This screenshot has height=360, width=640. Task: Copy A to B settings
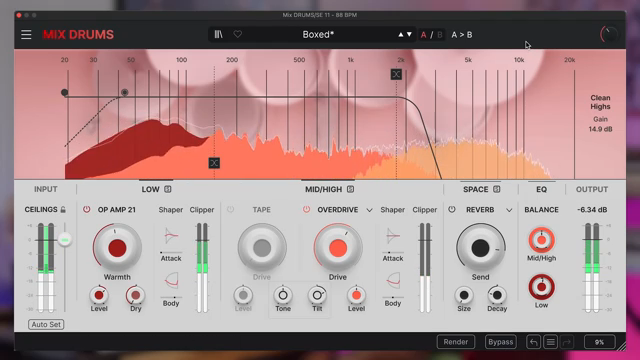pyautogui.click(x=462, y=35)
